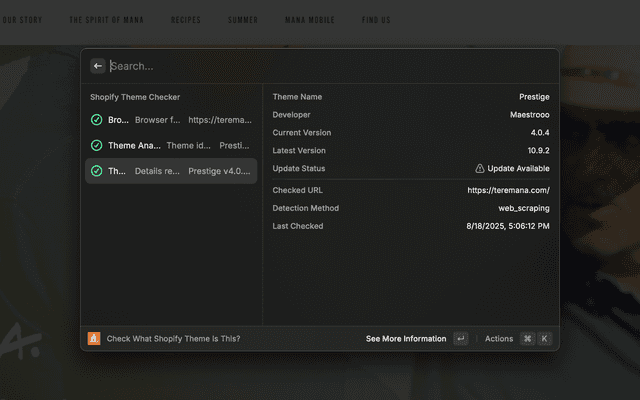Select Mana Mobile in site navigation
640x400 pixels.
[x=309, y=20]
